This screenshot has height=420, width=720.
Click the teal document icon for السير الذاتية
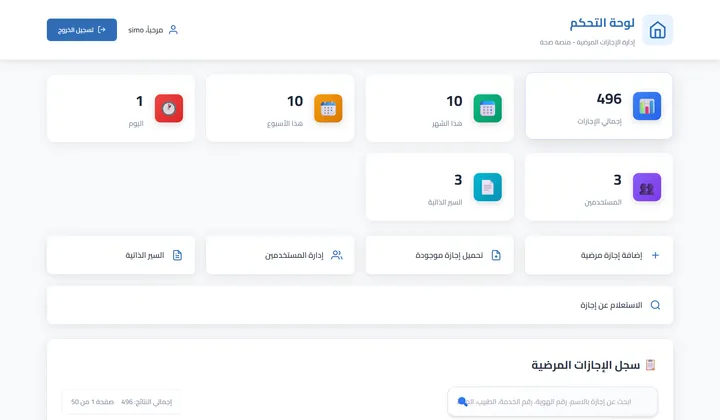pos(488,187)
